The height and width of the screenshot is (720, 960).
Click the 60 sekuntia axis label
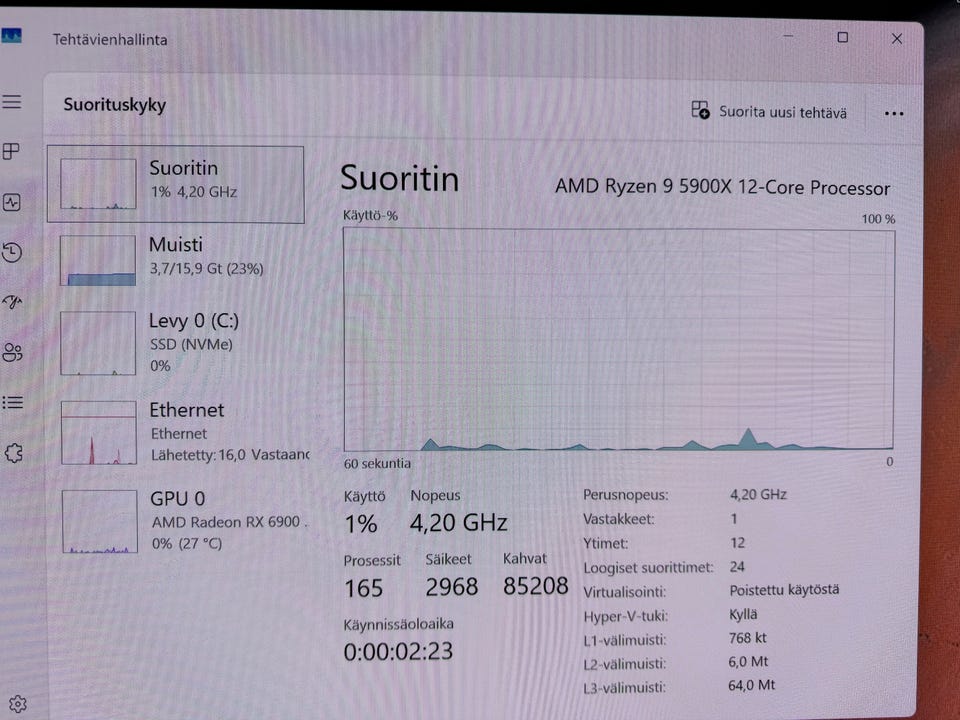(x=377, y=463)
